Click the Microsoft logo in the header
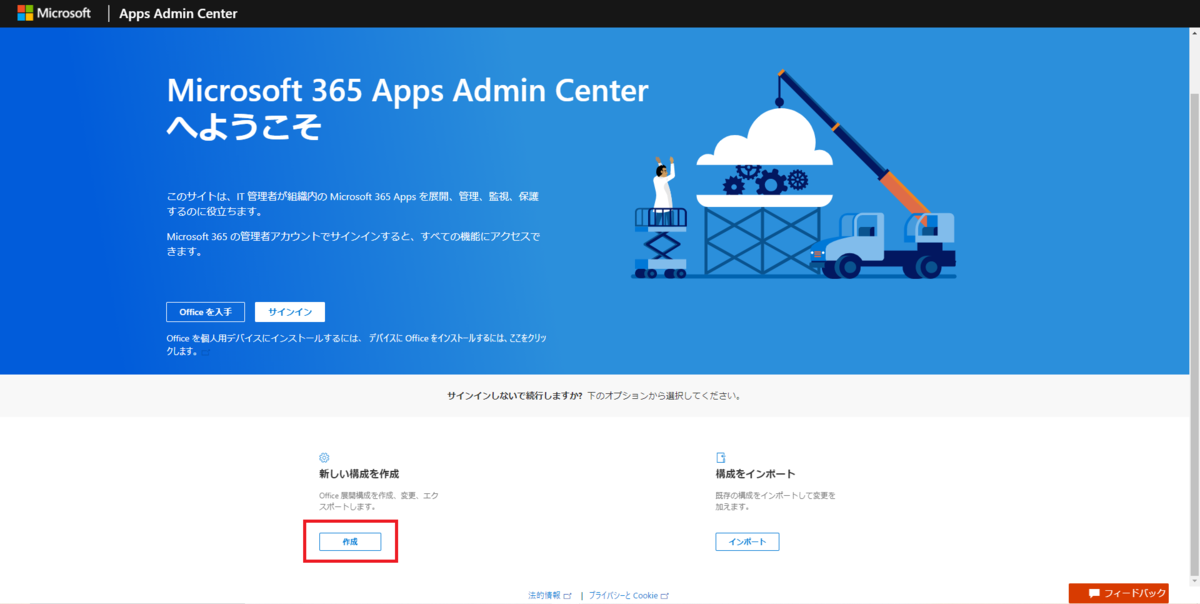The width and height of the screenshot is (1200, 604). click(x=55, y=13)
